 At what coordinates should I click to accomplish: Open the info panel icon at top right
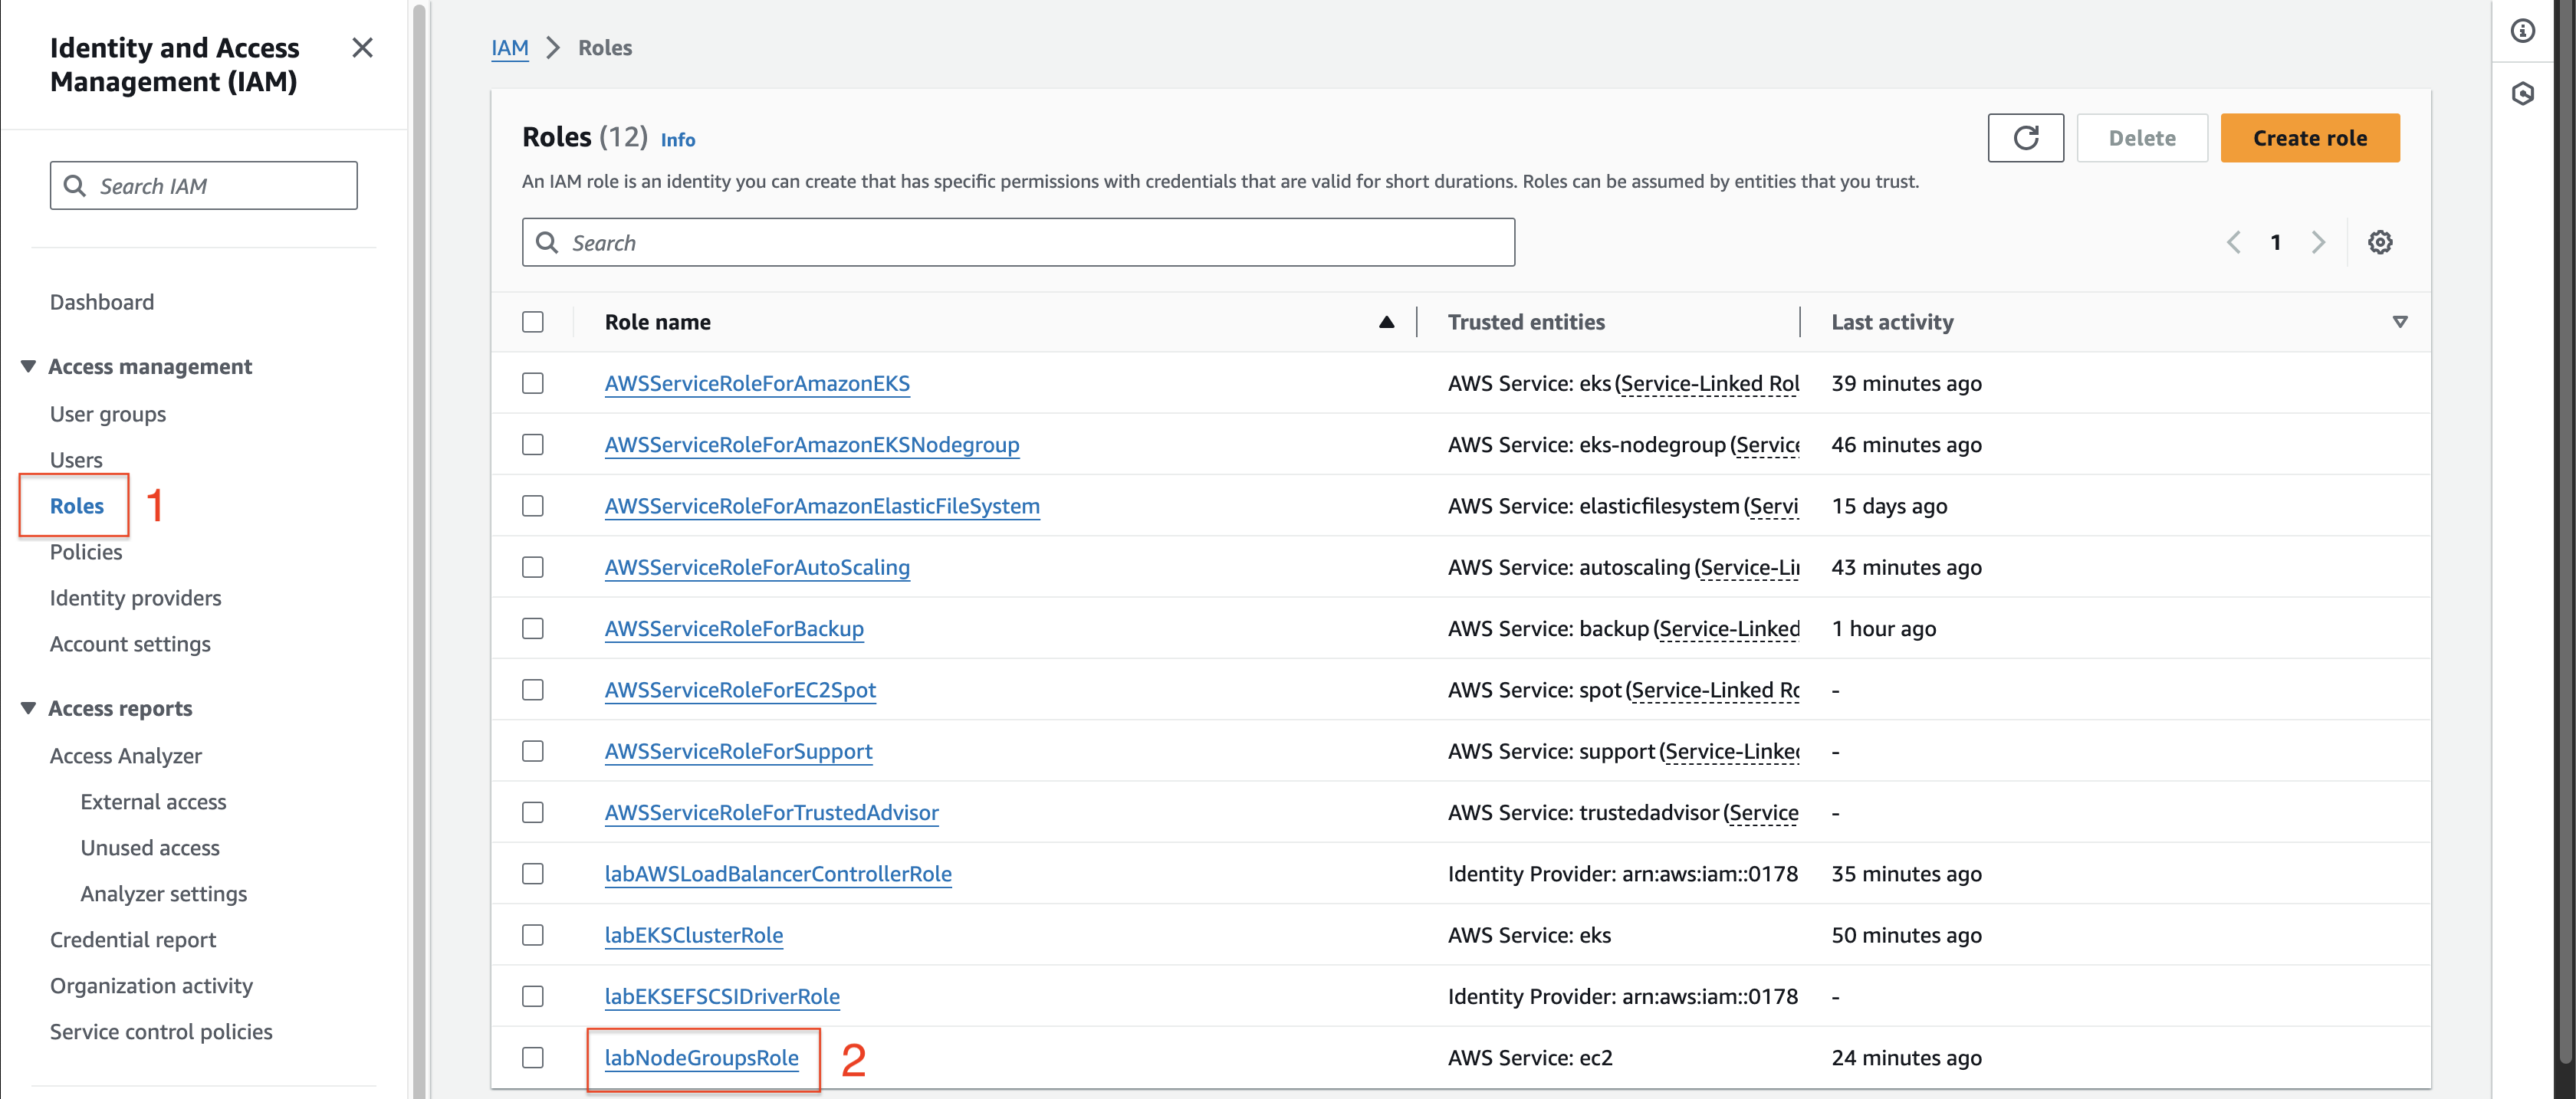[x=2522, y=31]
